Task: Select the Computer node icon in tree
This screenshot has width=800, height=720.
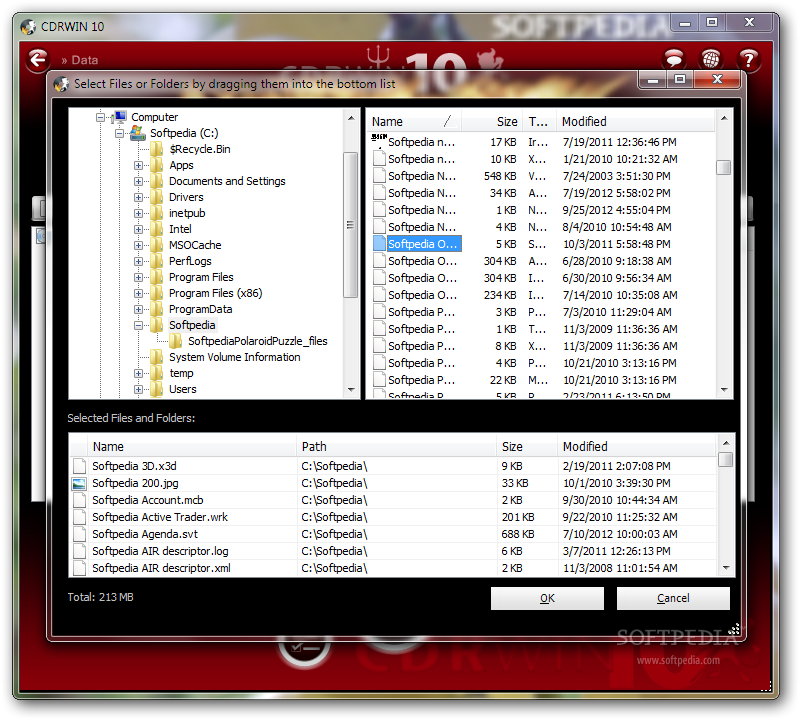Action: pyautogui.click(x=120, y=117)
